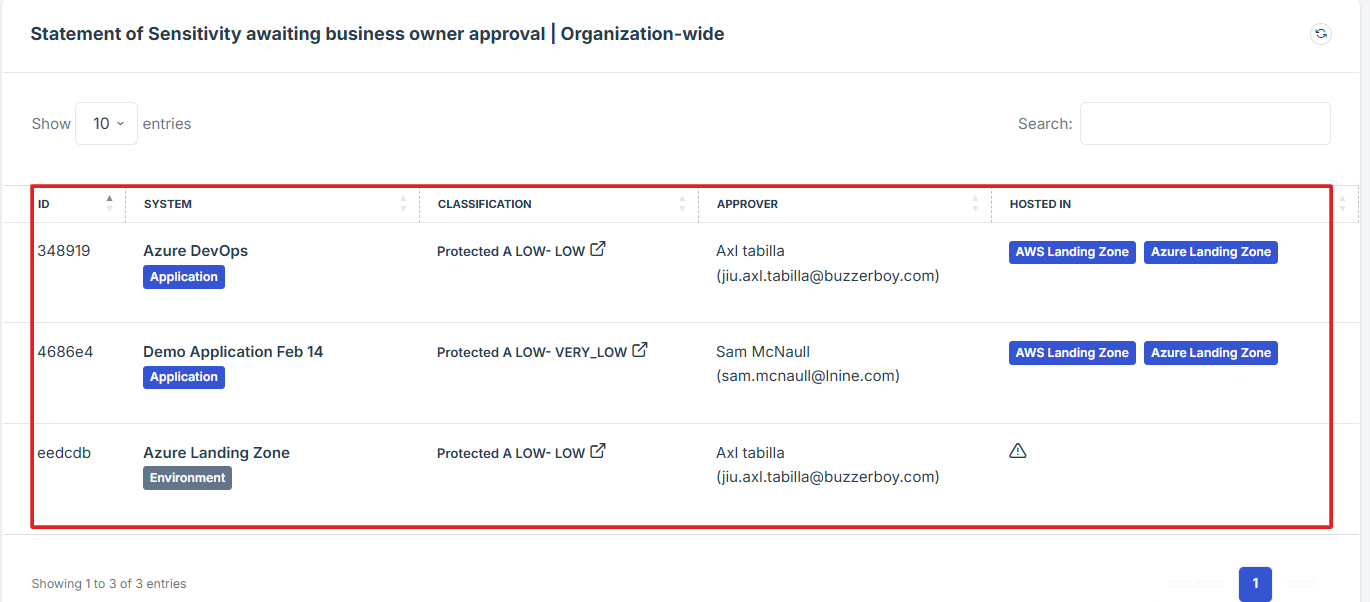
Task: Open external link icon beside Azure DevOps classification
Action: [x=598, y=249]
